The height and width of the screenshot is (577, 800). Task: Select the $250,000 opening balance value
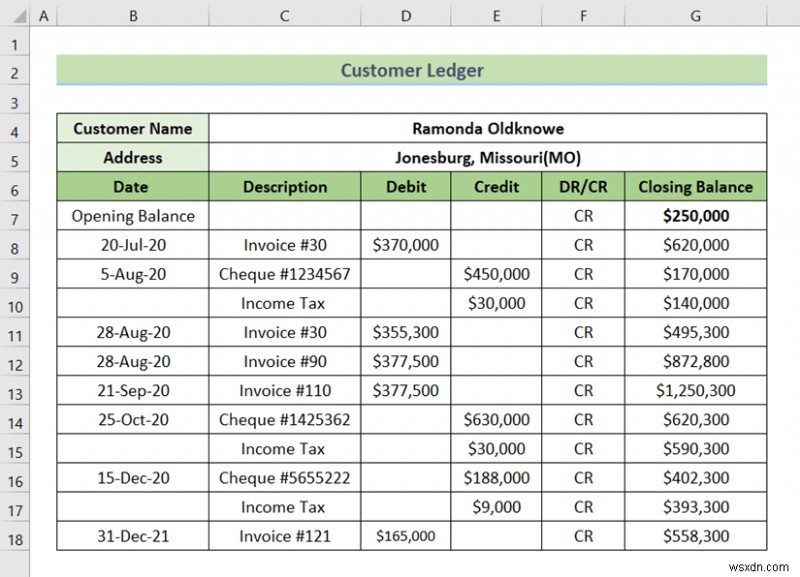(694, 216)
